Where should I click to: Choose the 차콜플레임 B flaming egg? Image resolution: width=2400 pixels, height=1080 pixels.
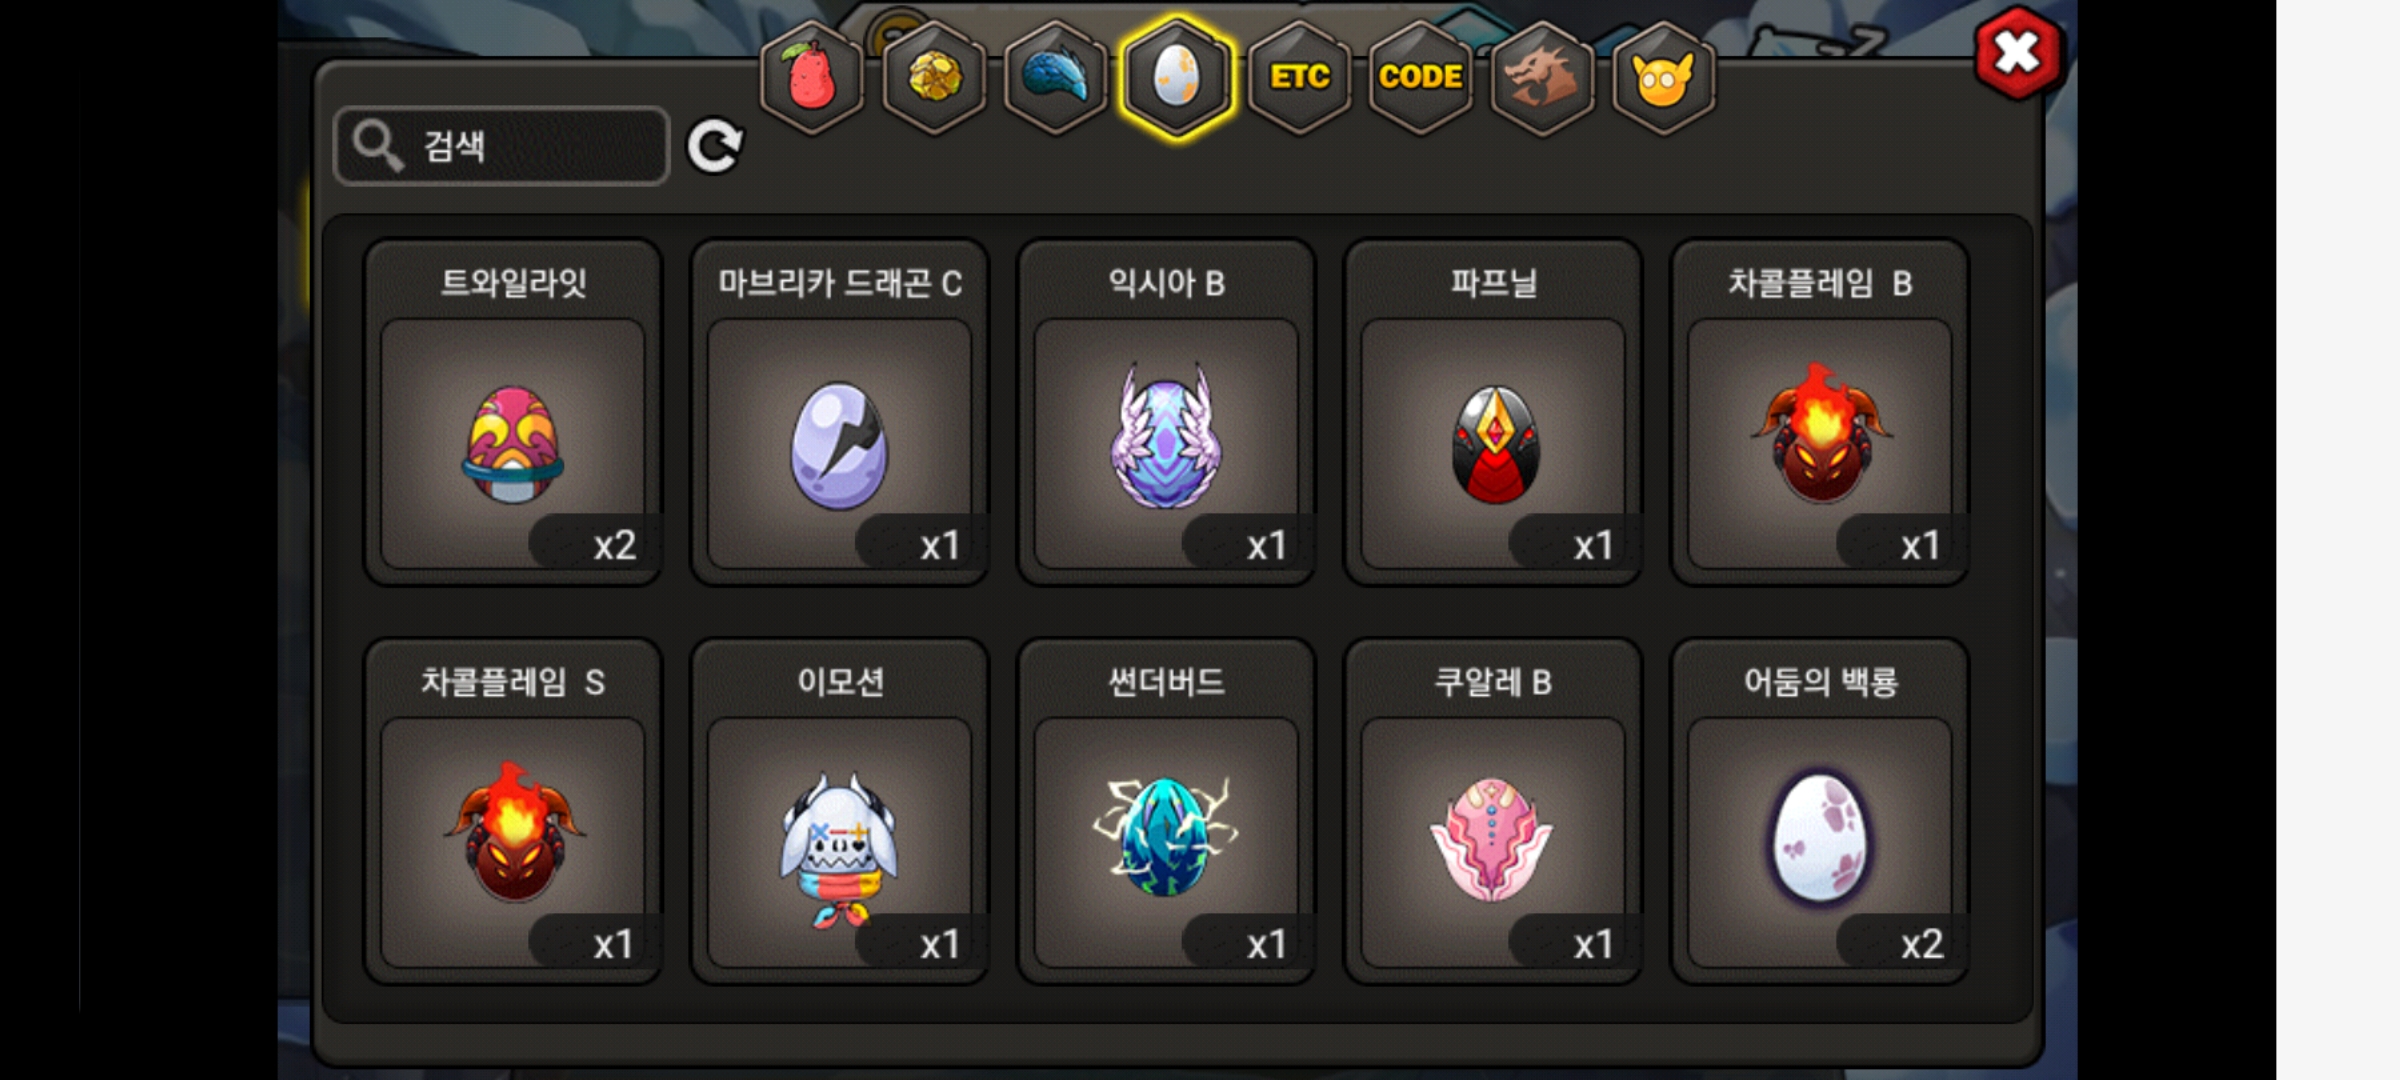1820,412
